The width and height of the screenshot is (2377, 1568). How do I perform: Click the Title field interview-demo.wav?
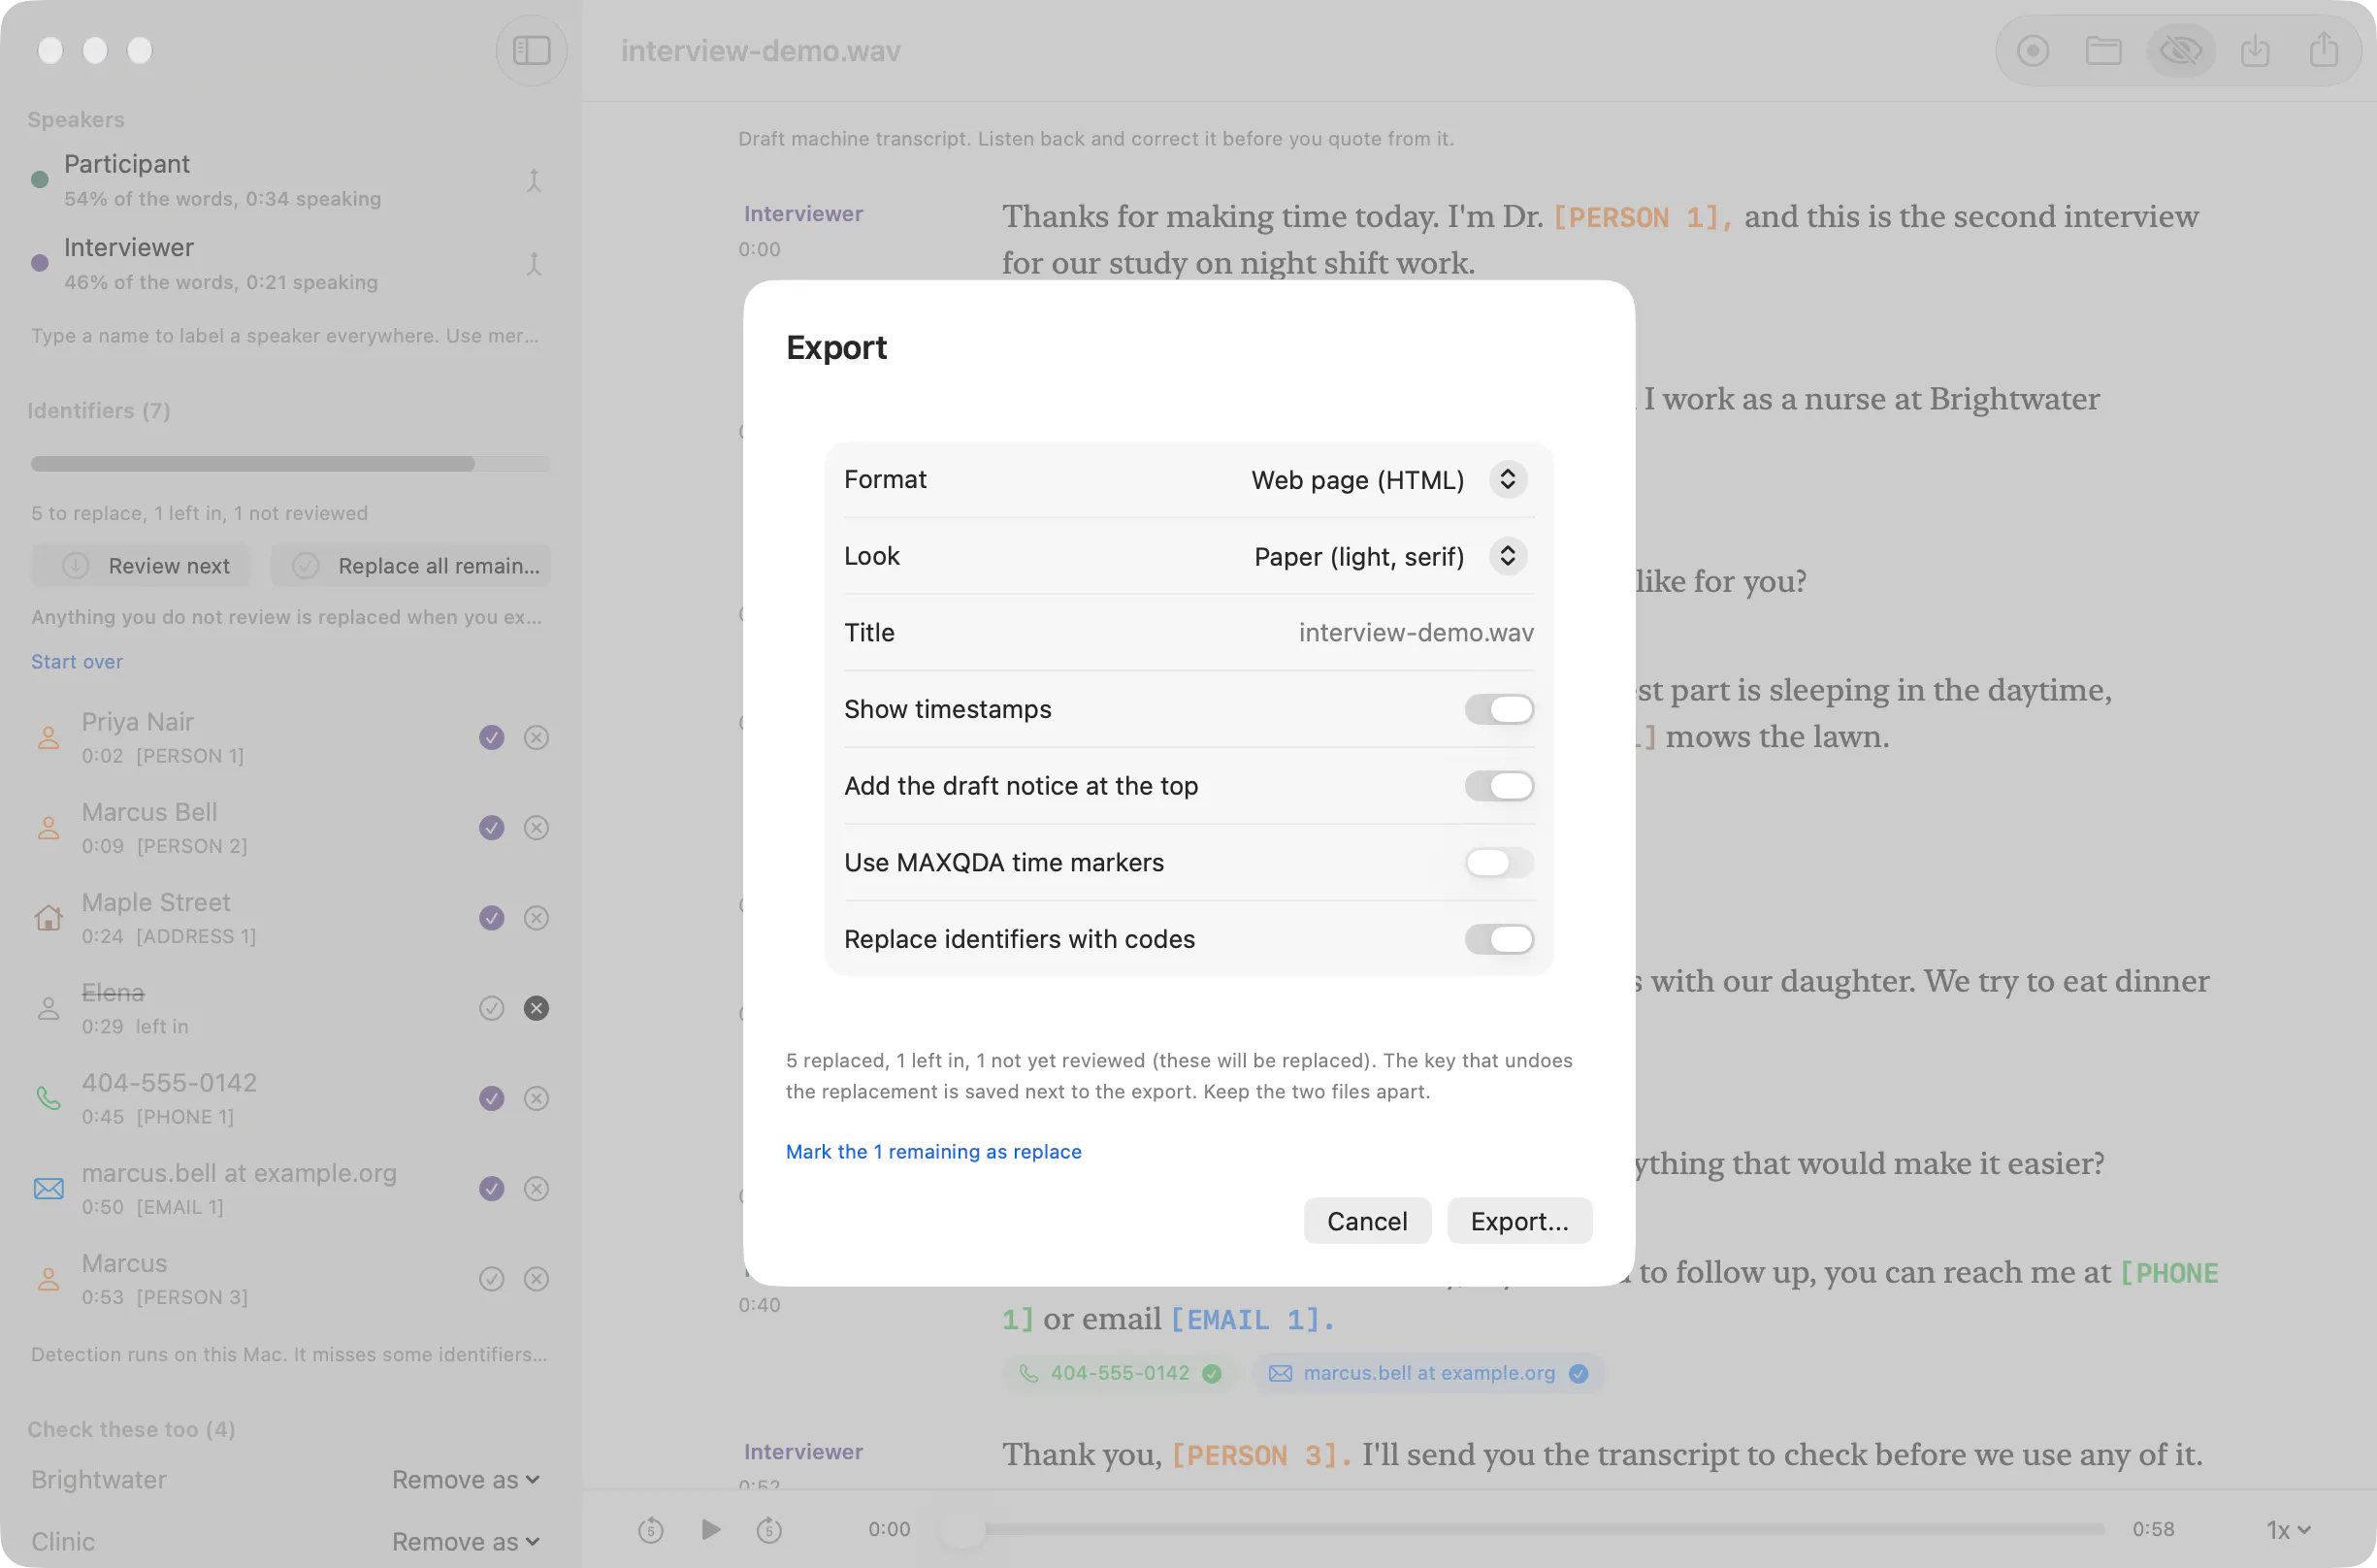point(1415,632)
